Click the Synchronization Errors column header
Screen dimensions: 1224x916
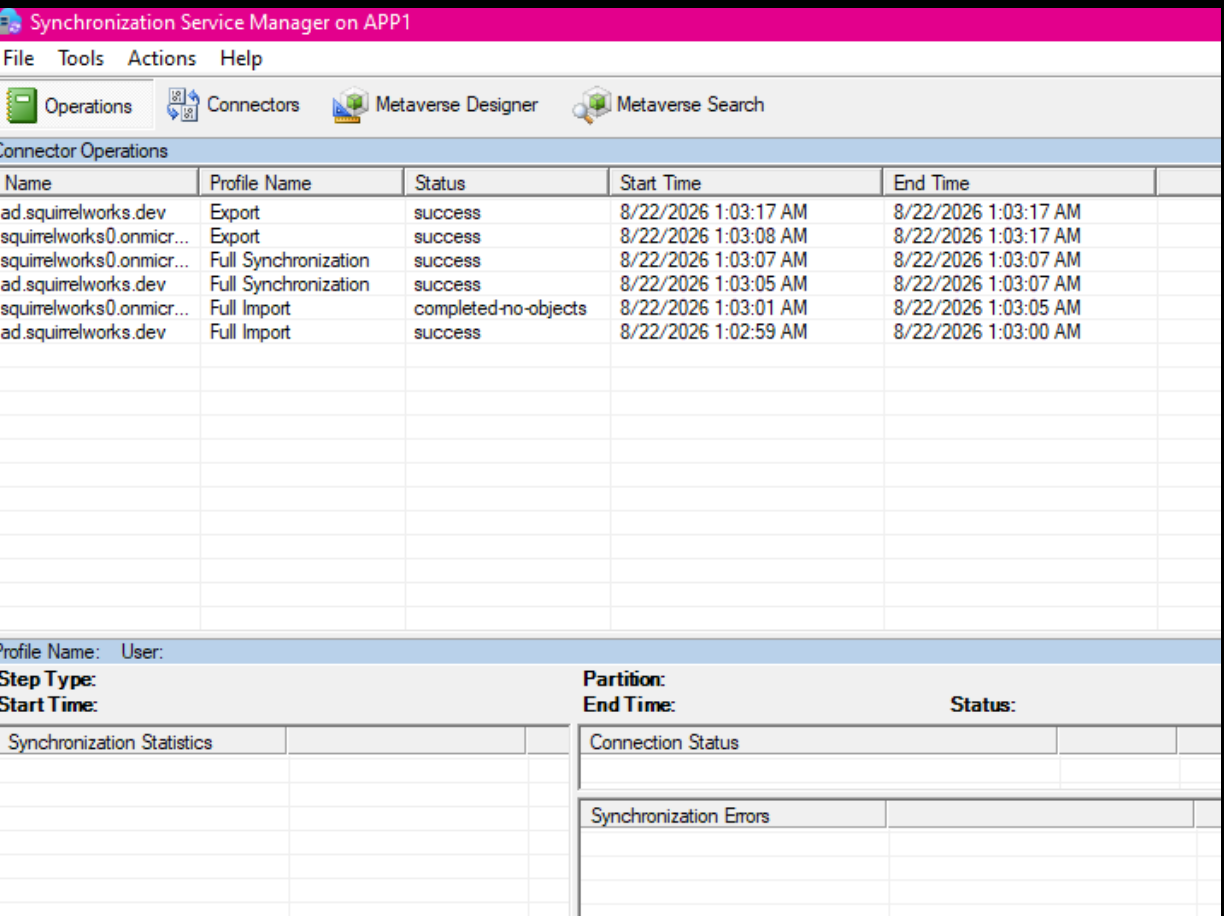pos(733,816)
